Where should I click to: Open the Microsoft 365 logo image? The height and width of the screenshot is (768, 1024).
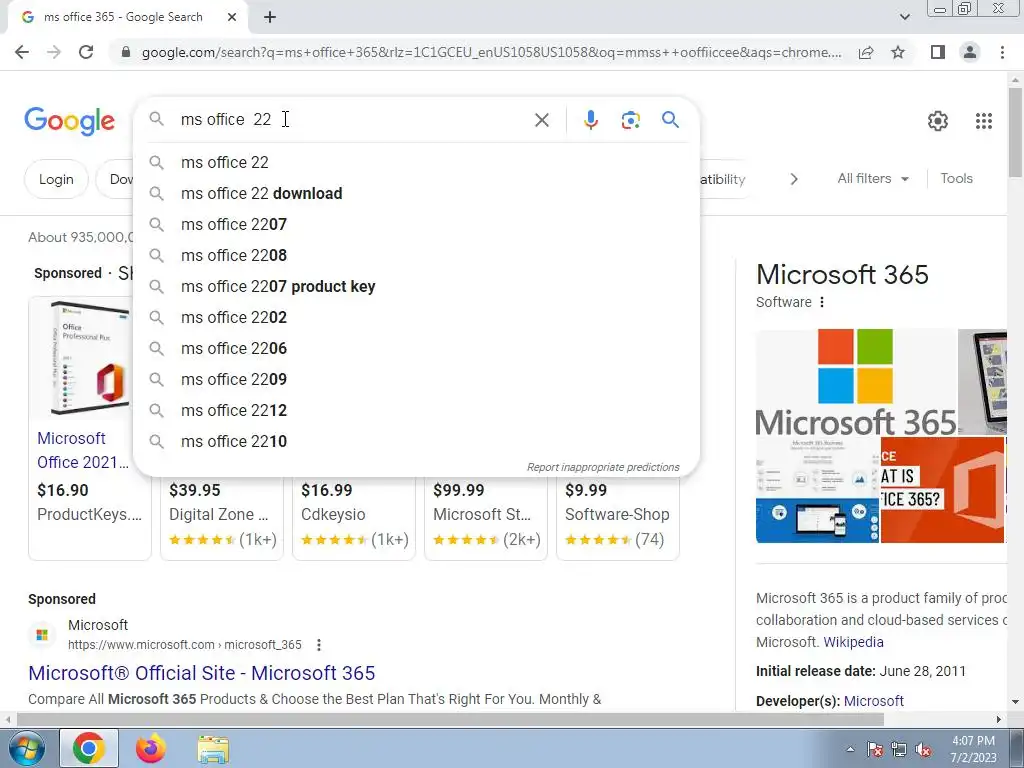856,382
